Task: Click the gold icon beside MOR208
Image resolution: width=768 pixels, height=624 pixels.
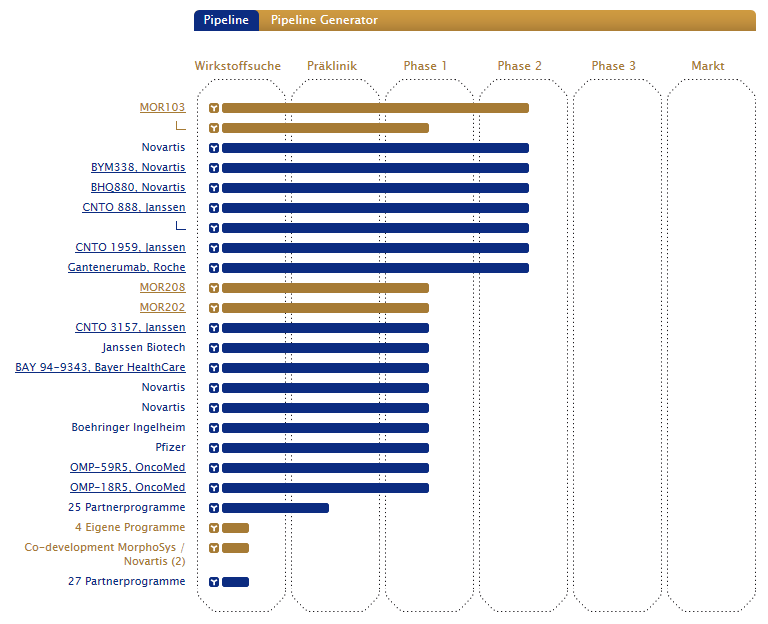Action: [x=214, y=288]
